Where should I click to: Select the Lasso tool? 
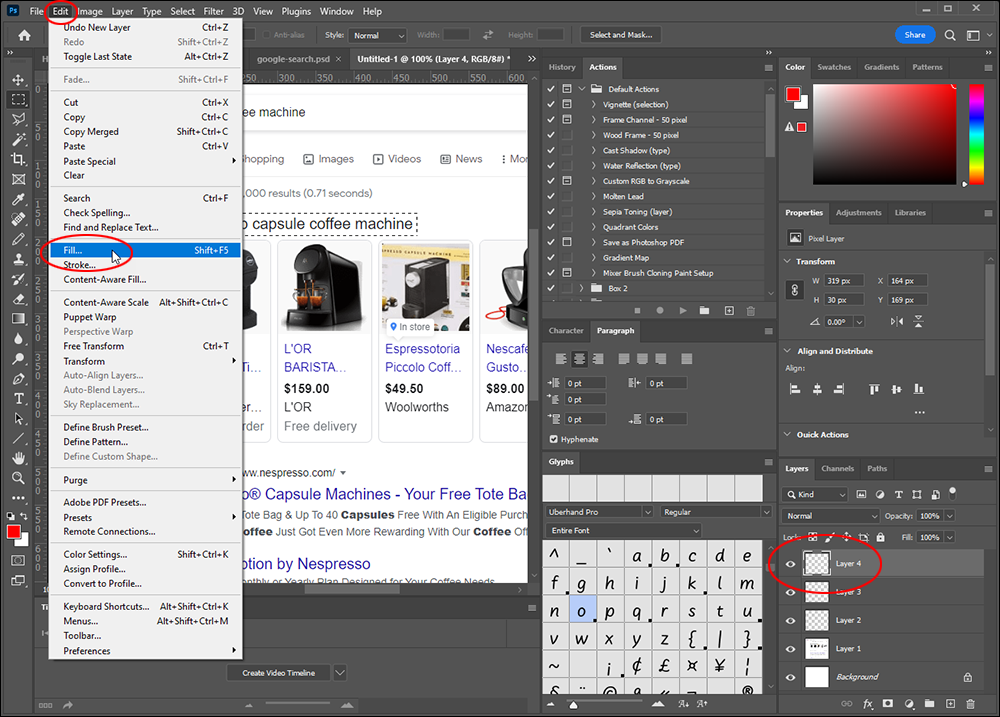(x=18, y=119)
